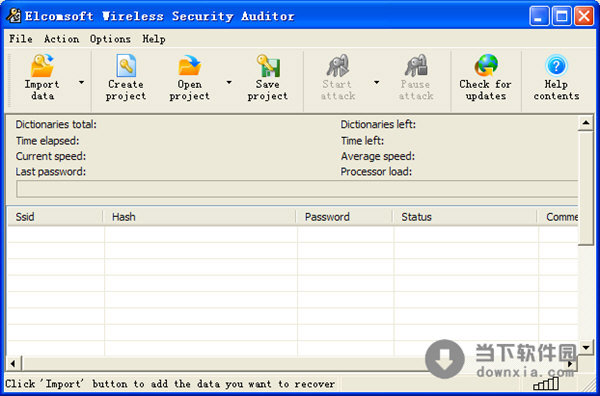
Task: Click the attack progress bar
Action: click(x=297, y=189)
